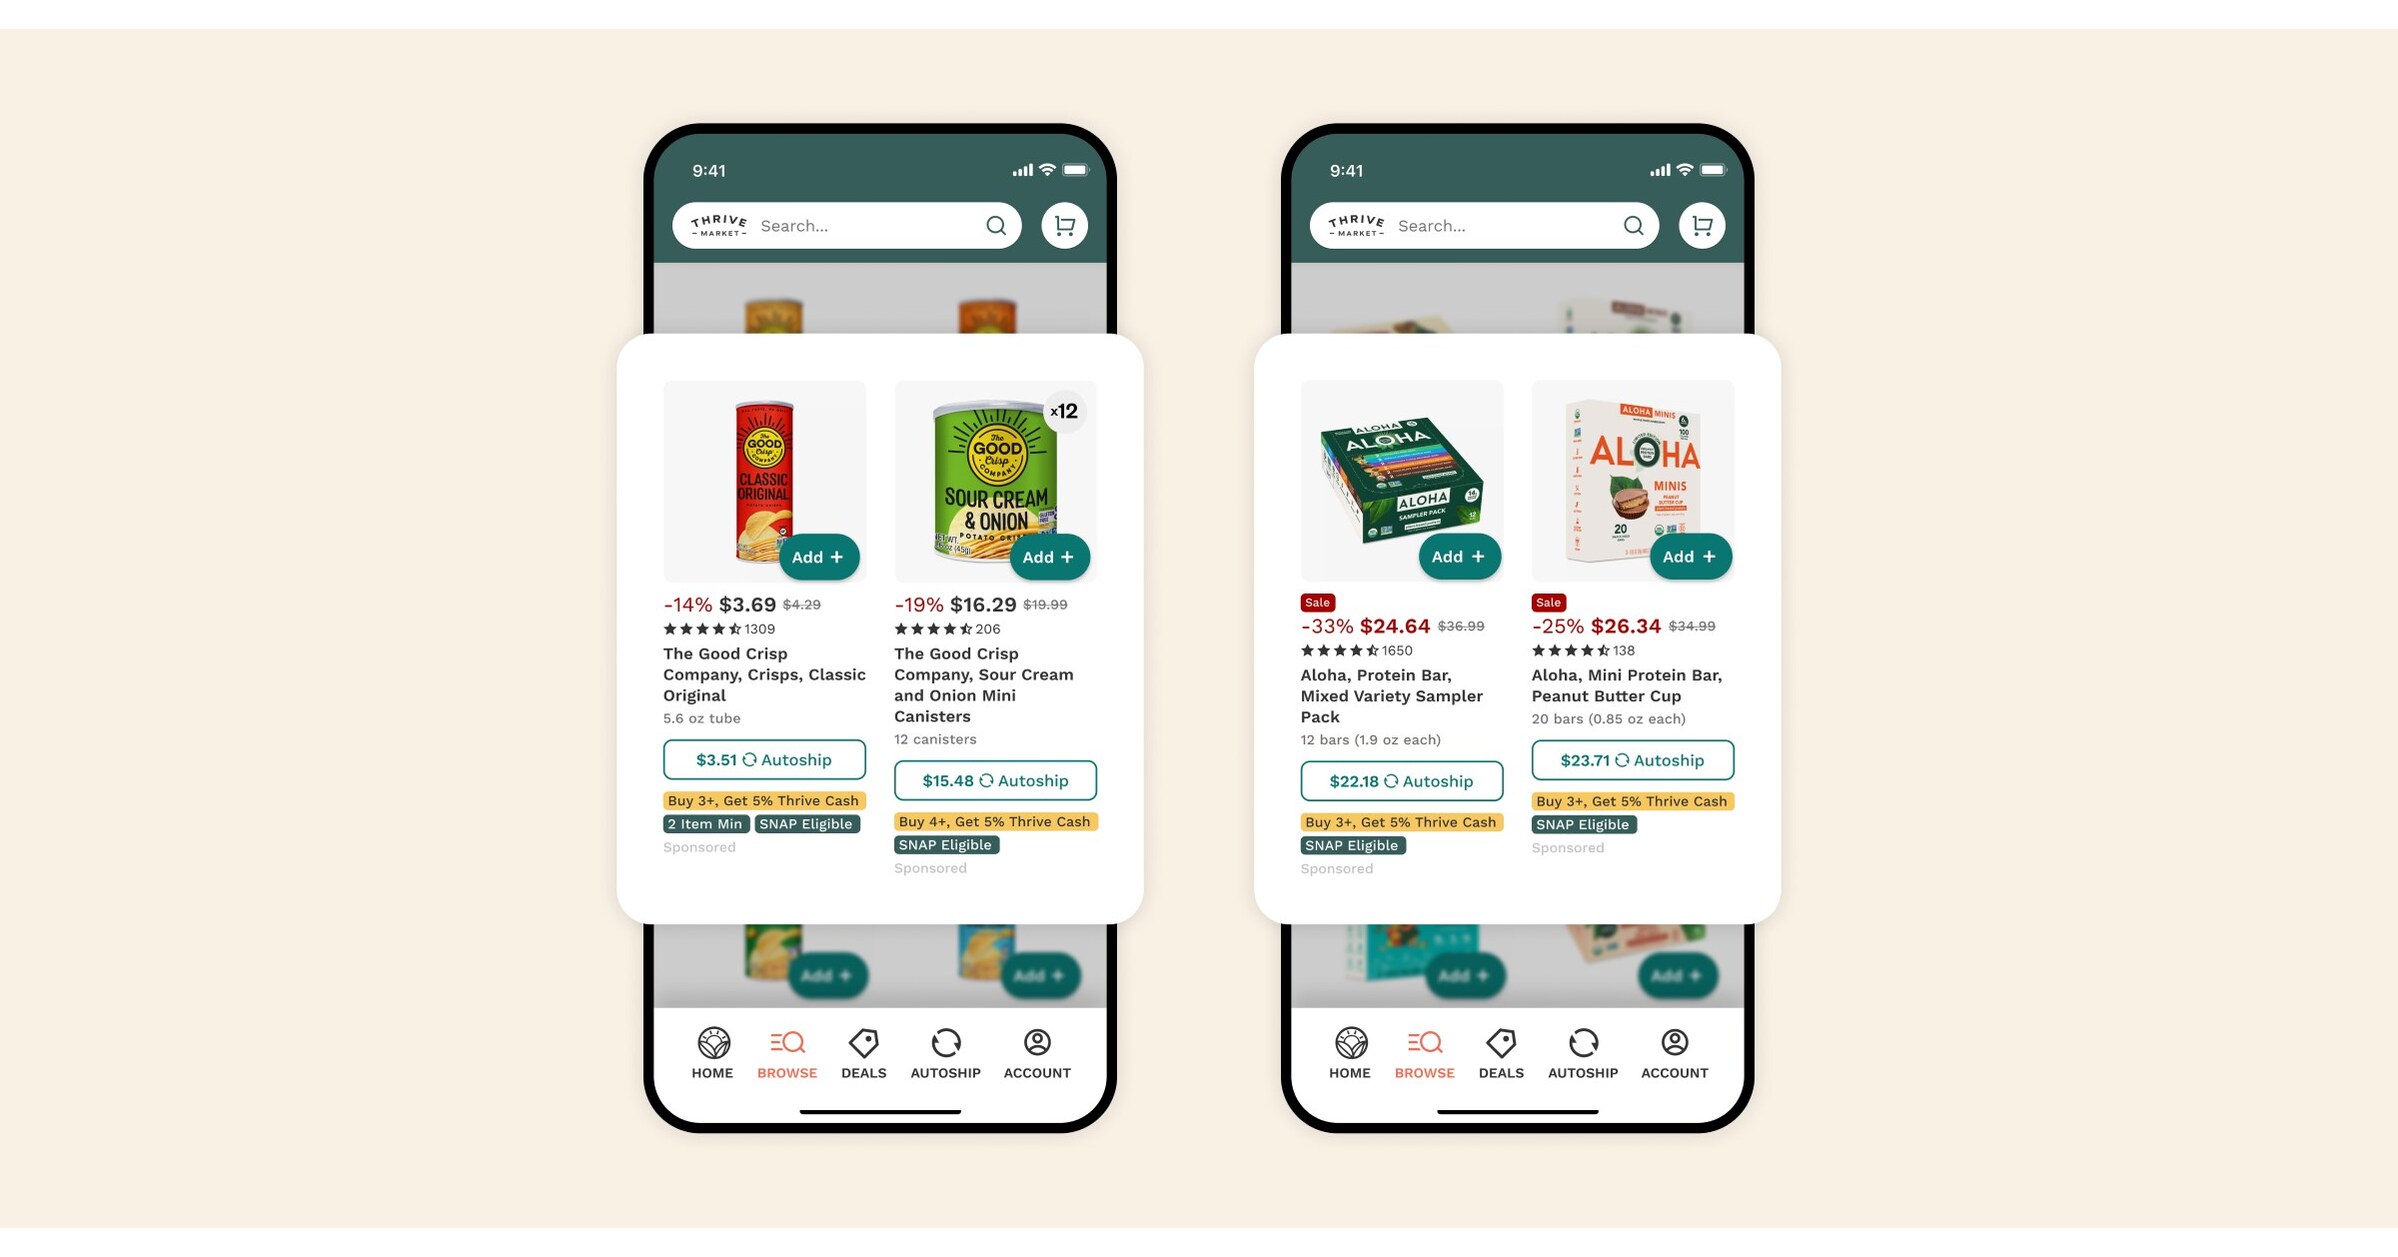
Task: Tap the Thrive Market logo icon
Action: coord(717,224)
